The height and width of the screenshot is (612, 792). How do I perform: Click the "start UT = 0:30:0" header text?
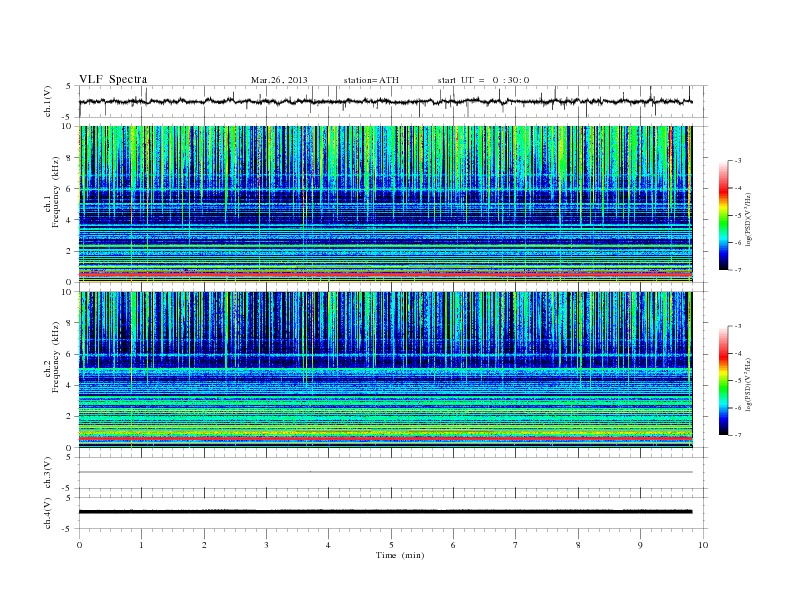(x=483, y=80)
